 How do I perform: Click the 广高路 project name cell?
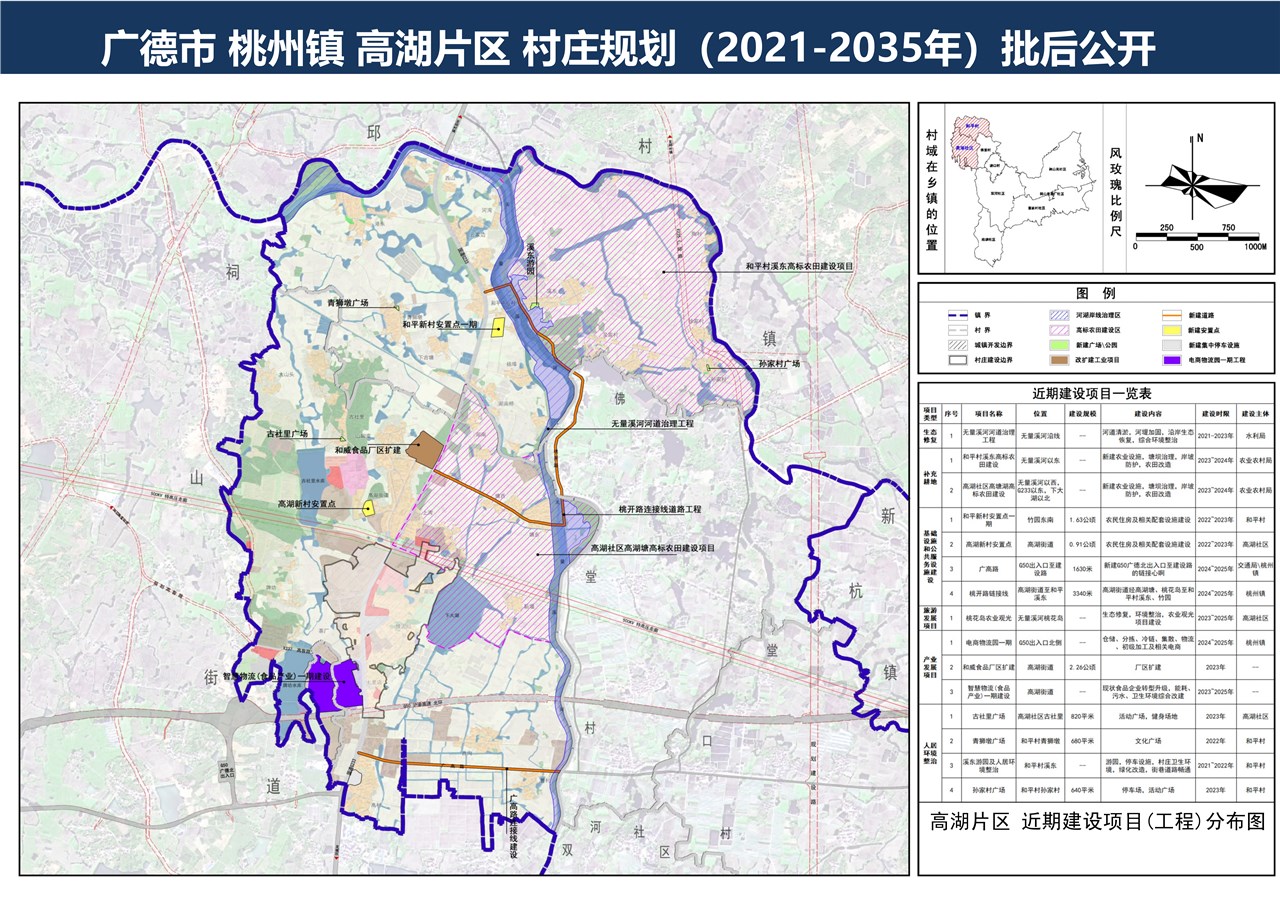point(989,568)
